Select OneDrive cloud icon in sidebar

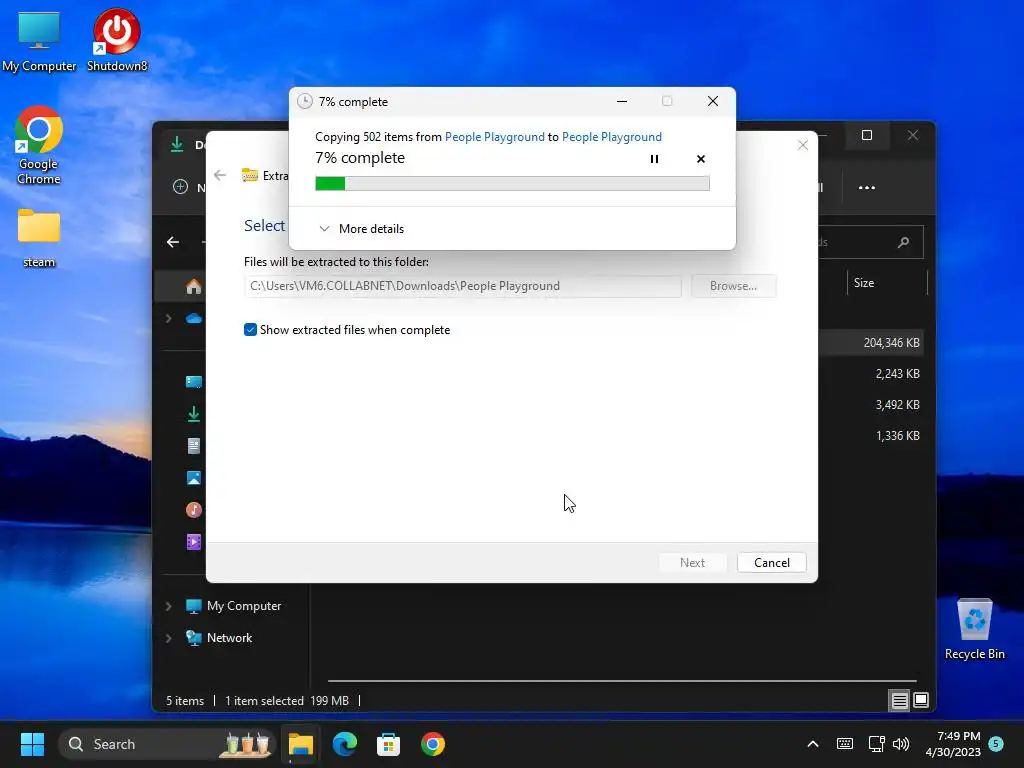pos(194,319)
